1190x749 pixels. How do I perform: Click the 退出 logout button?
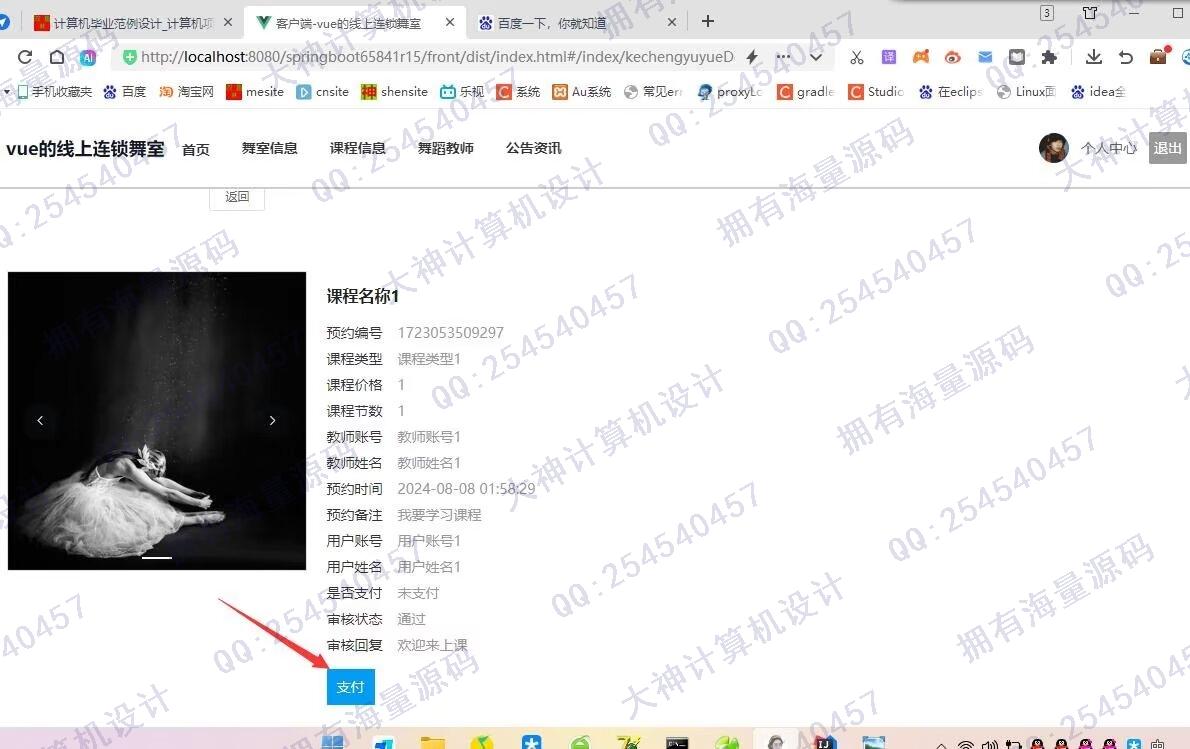pyautogui.click(x=1167, y=148)
